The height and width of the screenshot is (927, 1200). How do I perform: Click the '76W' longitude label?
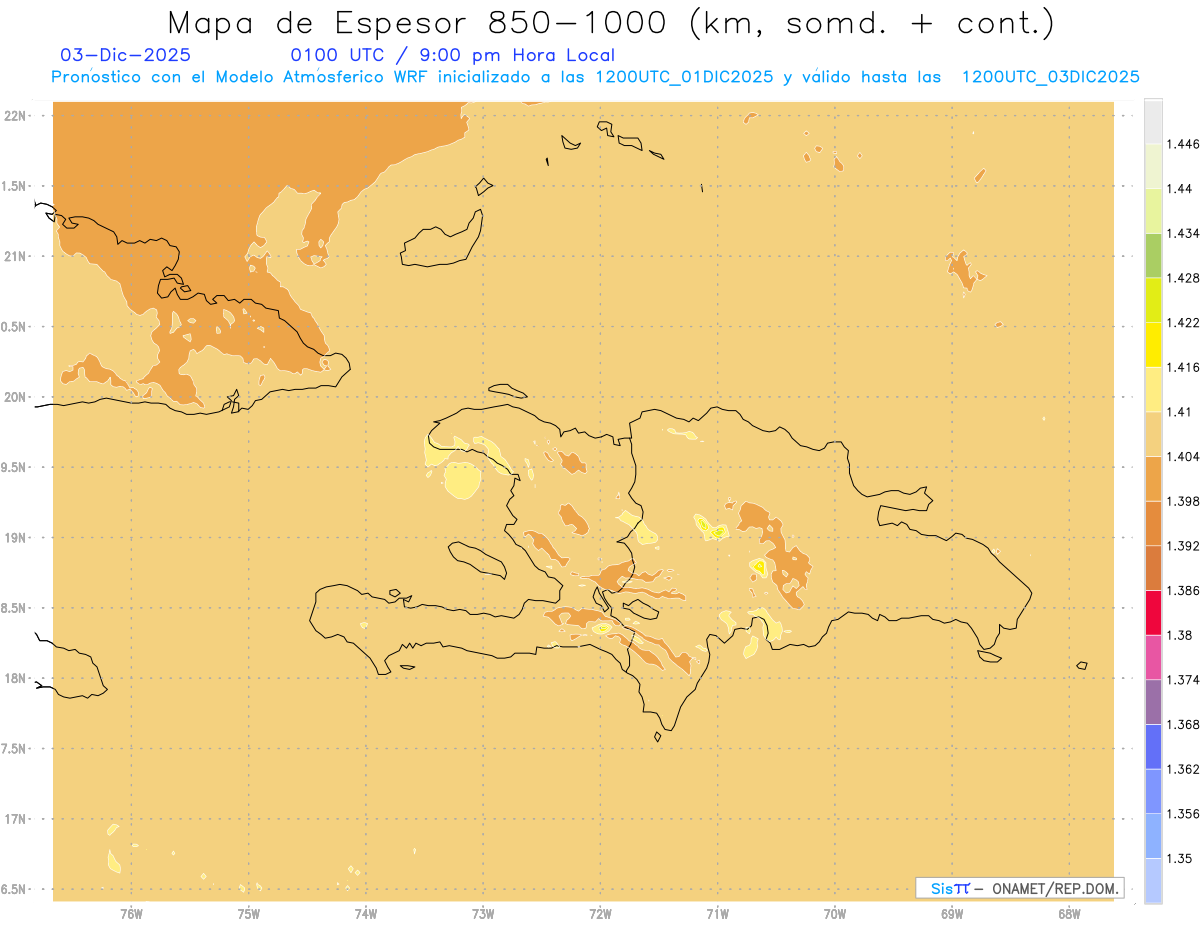131,914
